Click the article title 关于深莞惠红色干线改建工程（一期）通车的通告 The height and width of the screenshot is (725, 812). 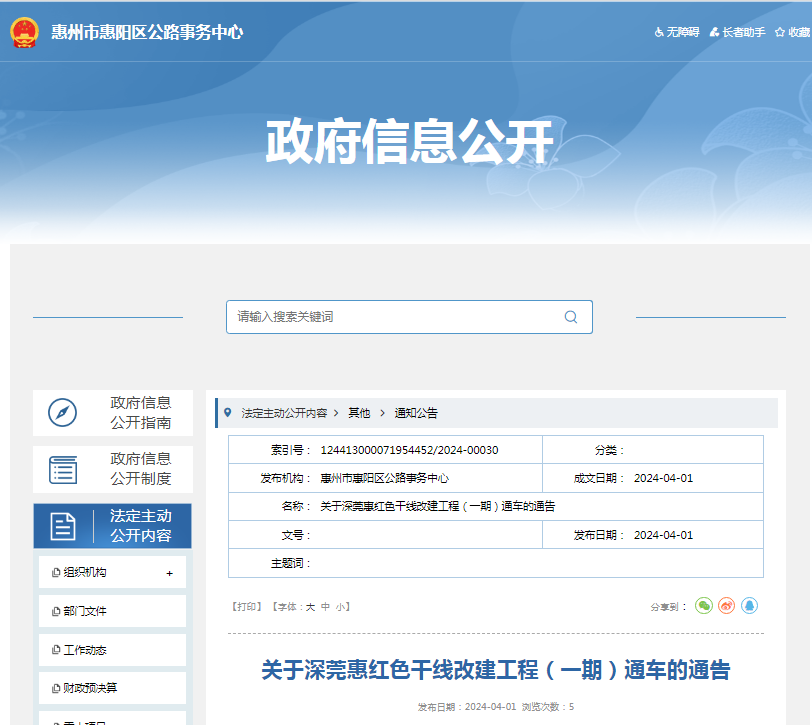(x=496, y=670)
